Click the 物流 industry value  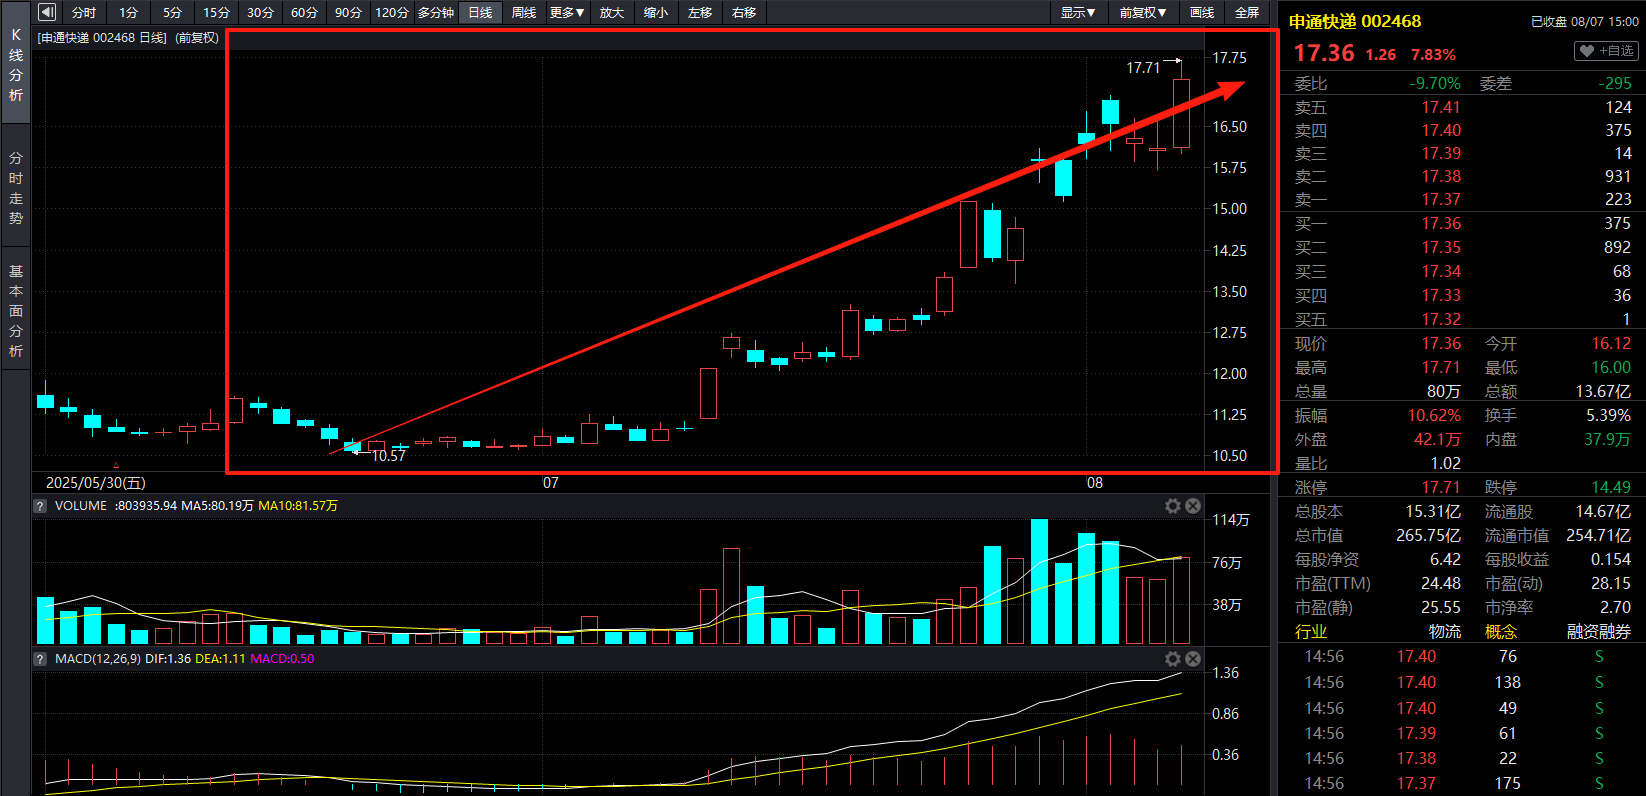1445,631
